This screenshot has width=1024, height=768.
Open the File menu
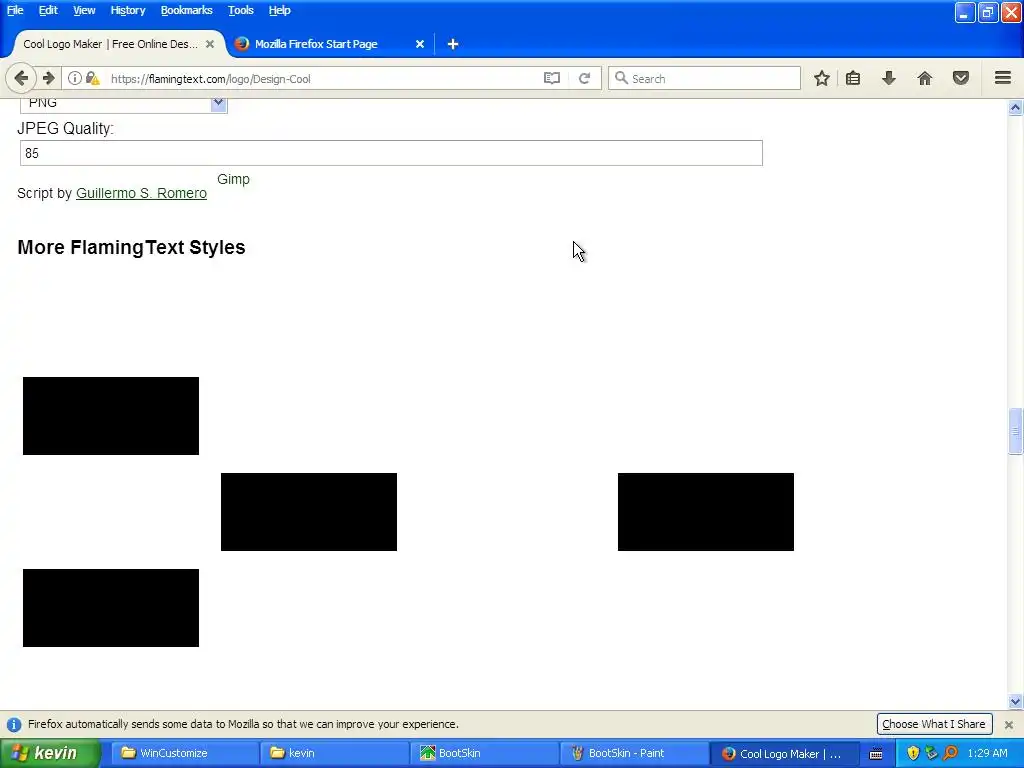15,10
